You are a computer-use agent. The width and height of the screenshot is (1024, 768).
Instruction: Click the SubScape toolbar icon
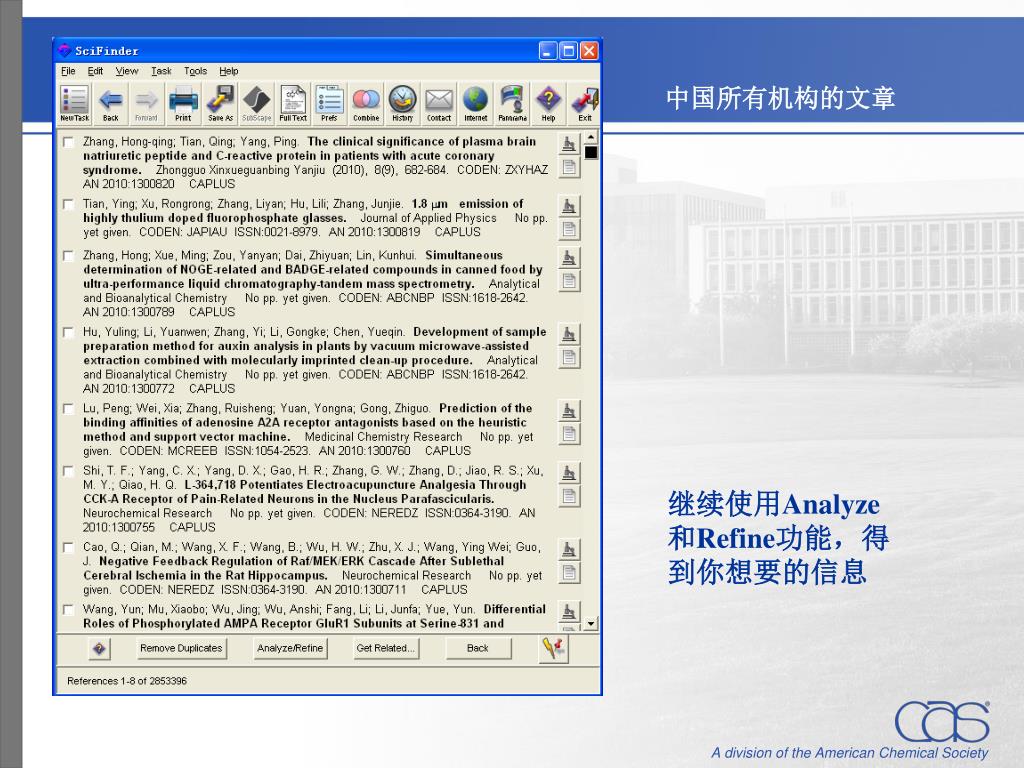point(257,103)
